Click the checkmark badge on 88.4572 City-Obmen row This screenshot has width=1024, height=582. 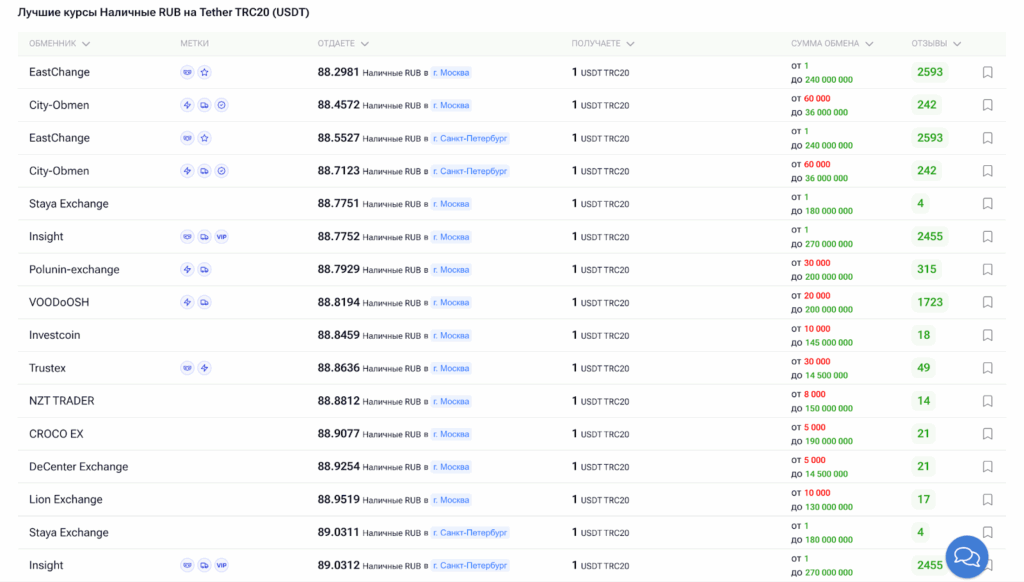pos(222,105)
